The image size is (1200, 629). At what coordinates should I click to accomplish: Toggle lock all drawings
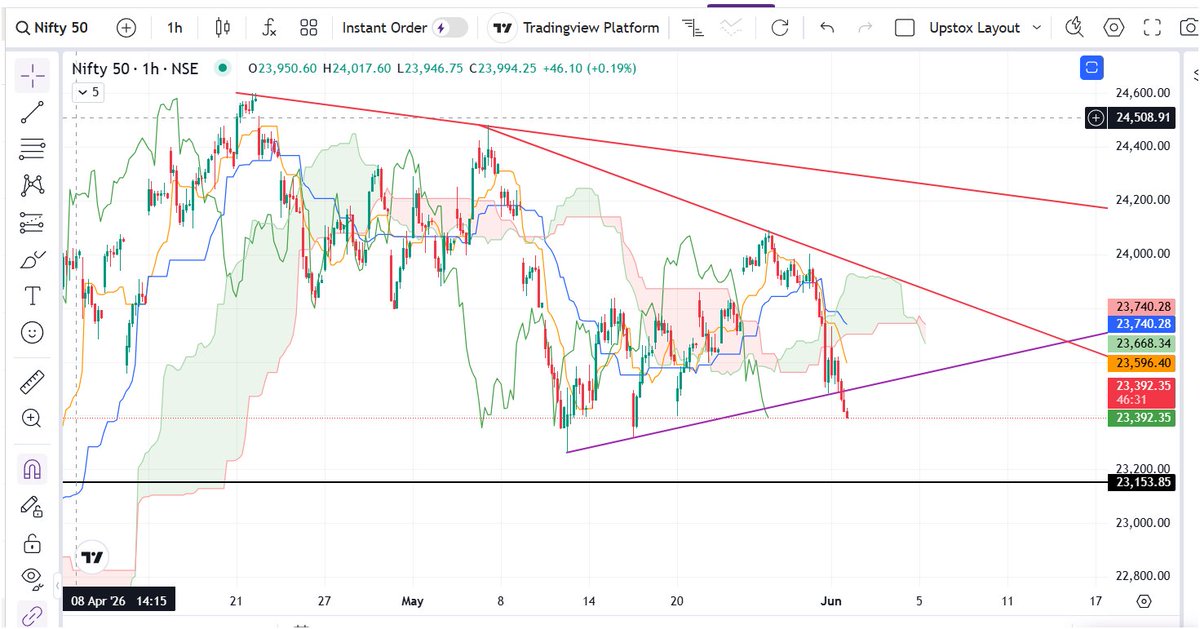point(32,543)
